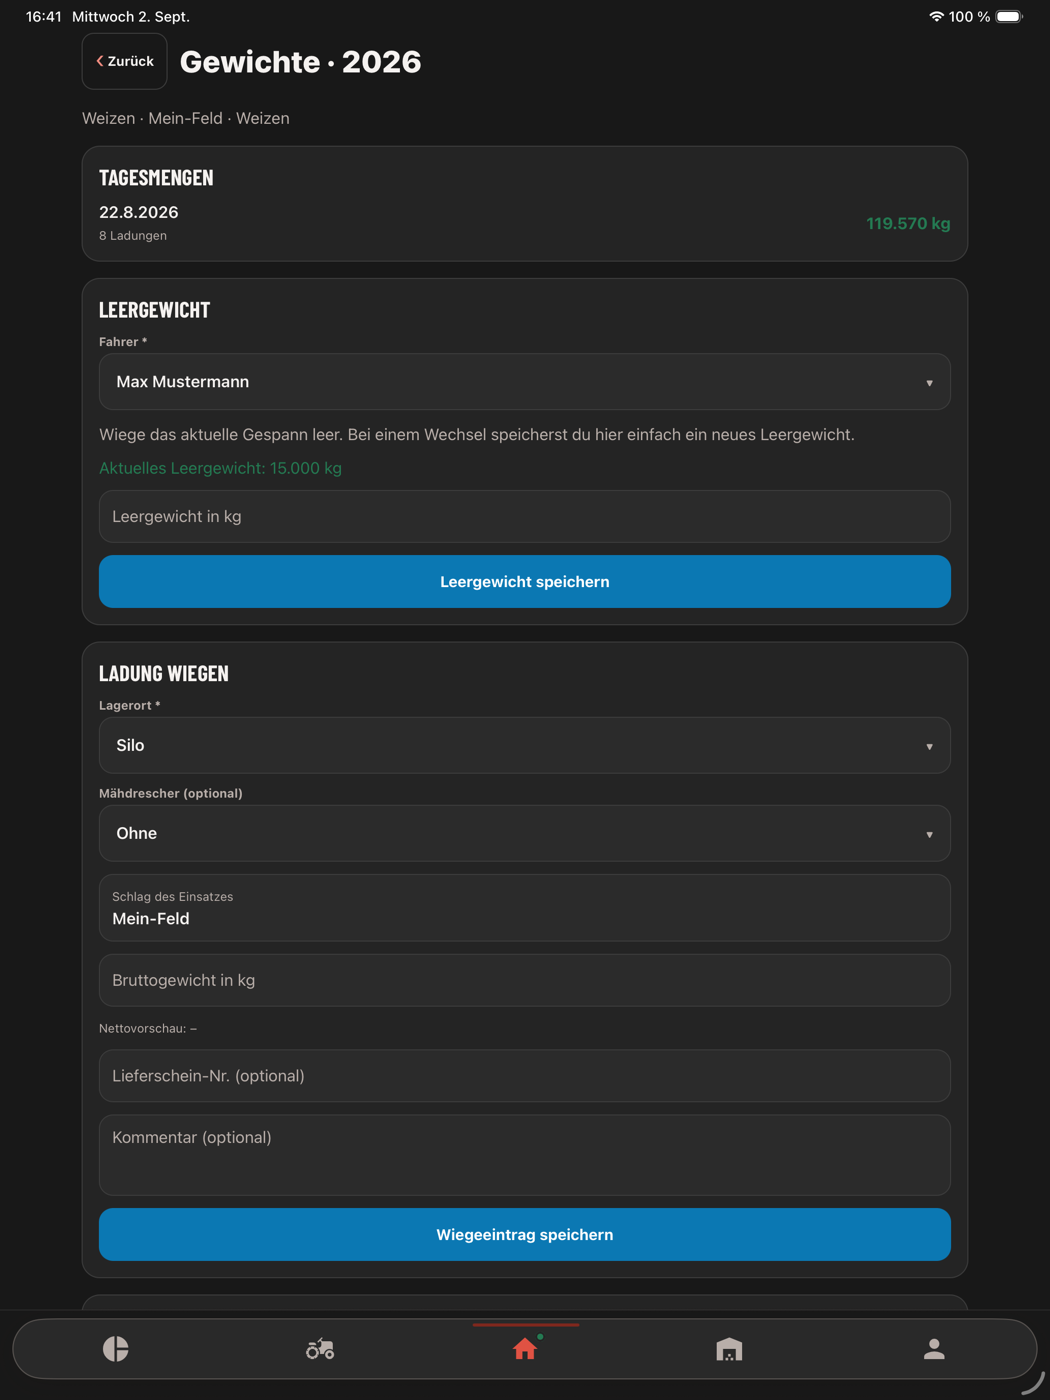The width and height of the screenshot is (1050, 1400).
Task: Open the tractor machines tab
Action: tap(320, 1349)
